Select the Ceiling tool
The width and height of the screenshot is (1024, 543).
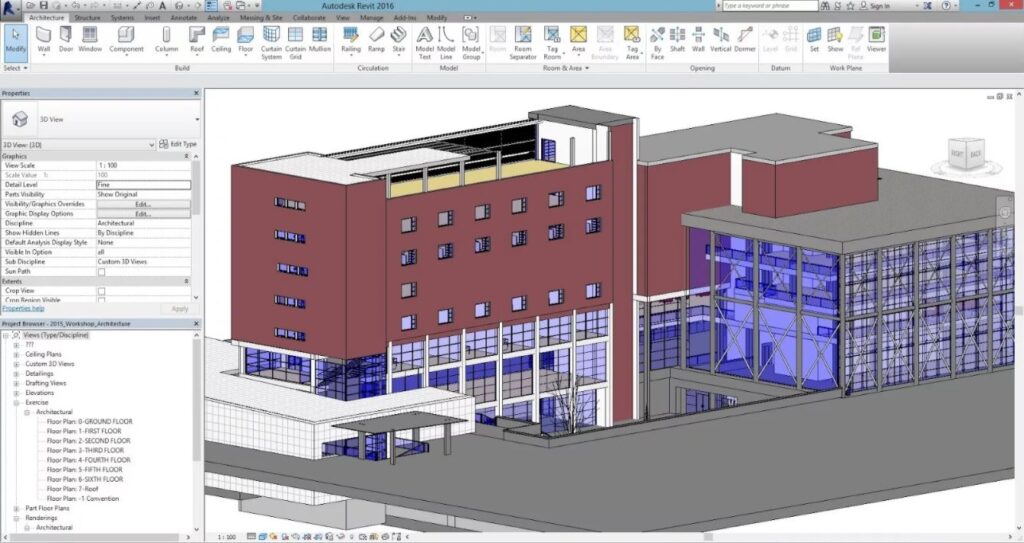coord(221,41)
